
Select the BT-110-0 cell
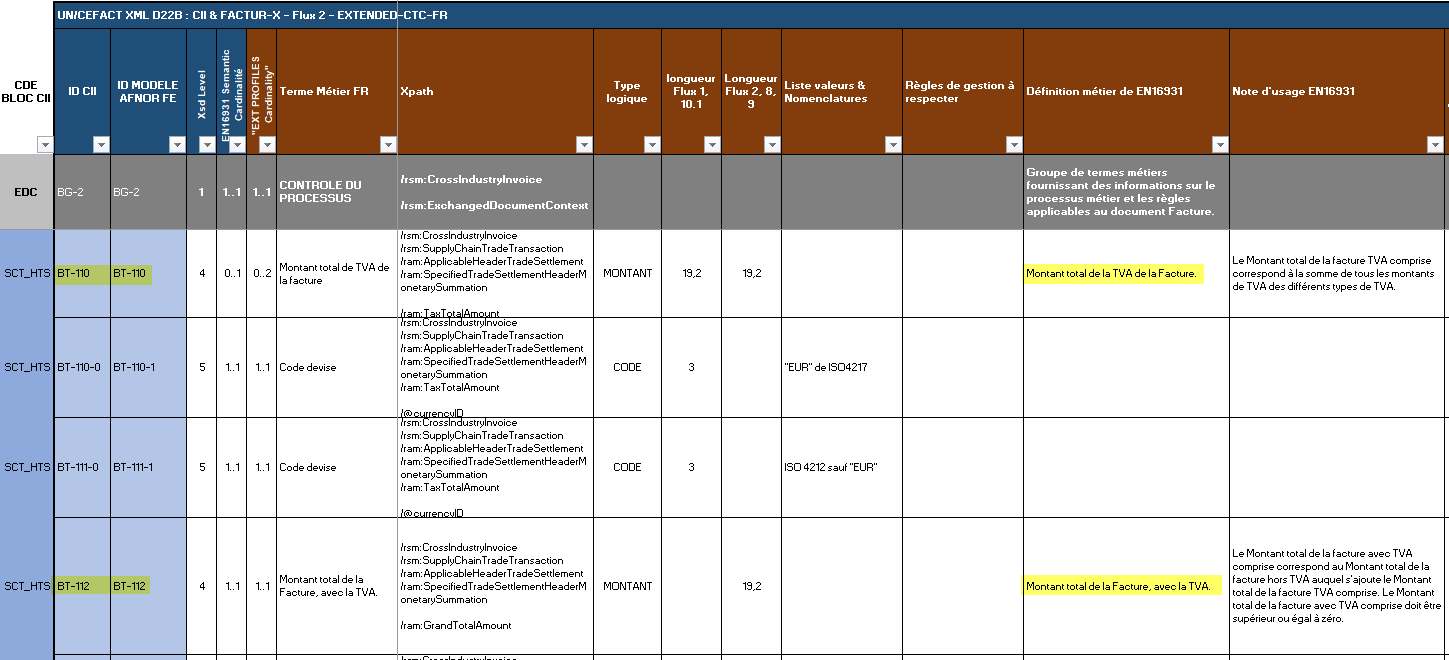coord(82,367)
